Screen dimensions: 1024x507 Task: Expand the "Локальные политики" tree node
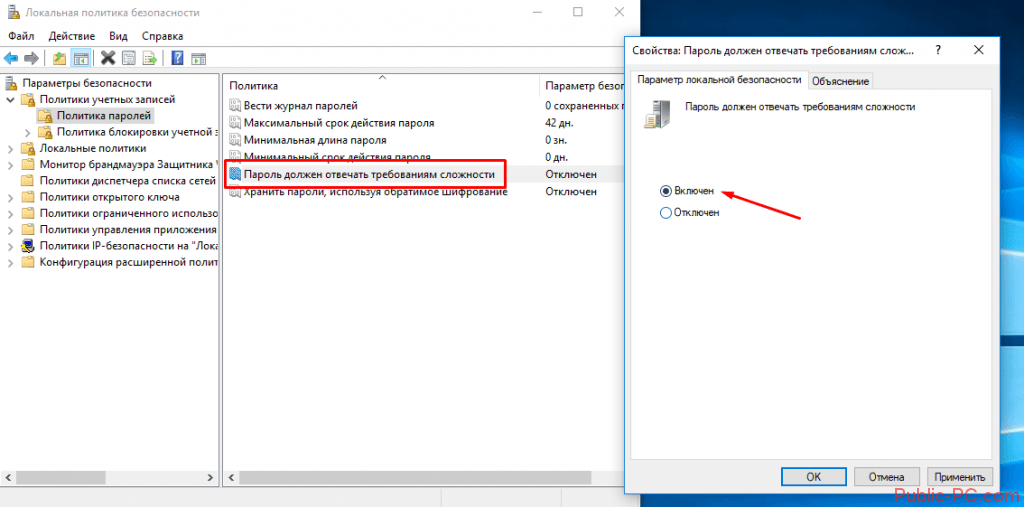click(x=11, y=149)
